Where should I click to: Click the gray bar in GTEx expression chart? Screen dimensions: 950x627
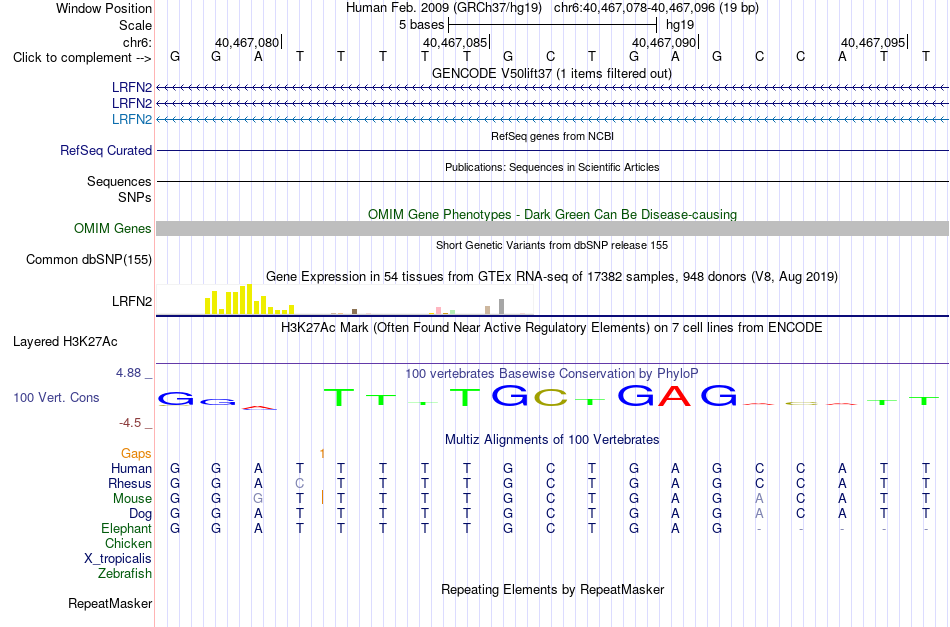click(x=502, y=307)
